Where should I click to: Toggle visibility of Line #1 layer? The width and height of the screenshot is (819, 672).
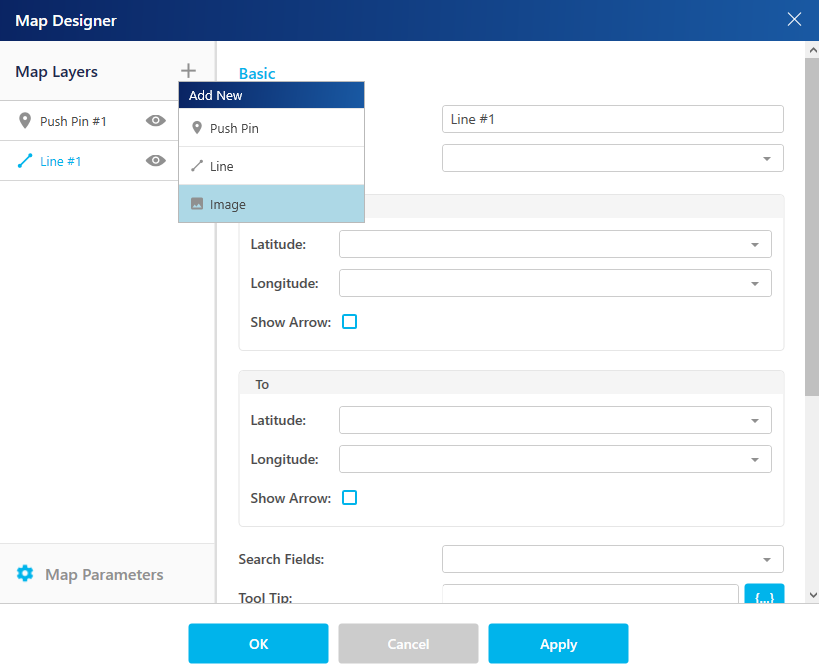tap(156, 160)
